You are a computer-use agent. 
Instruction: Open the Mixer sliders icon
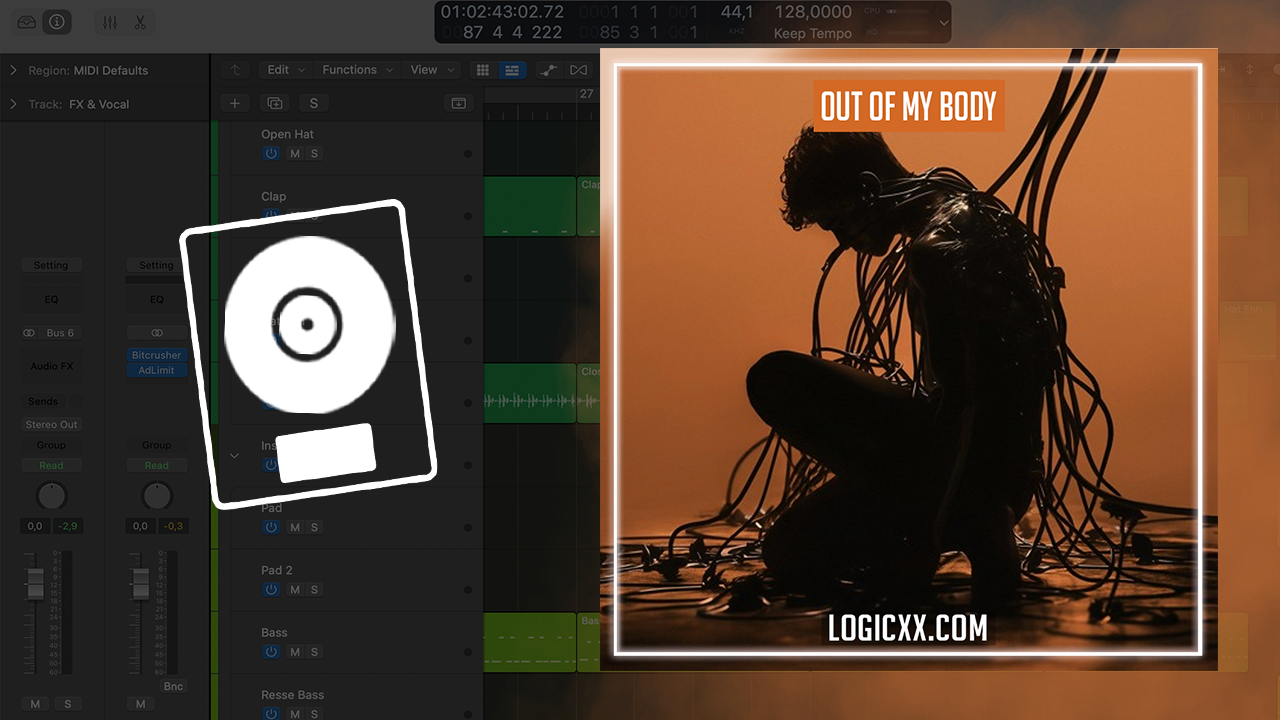pos(110,22)
